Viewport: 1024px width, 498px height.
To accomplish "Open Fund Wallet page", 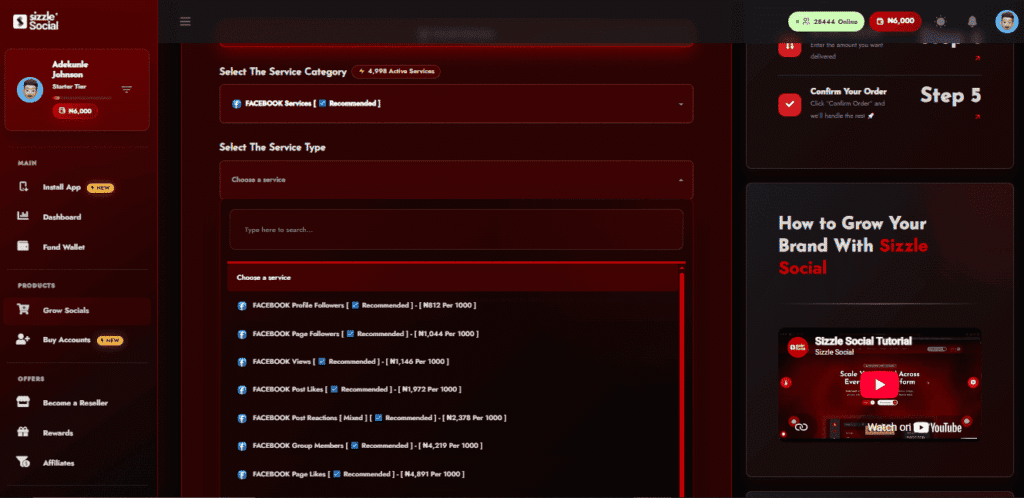I will click(x=63, y=247).
